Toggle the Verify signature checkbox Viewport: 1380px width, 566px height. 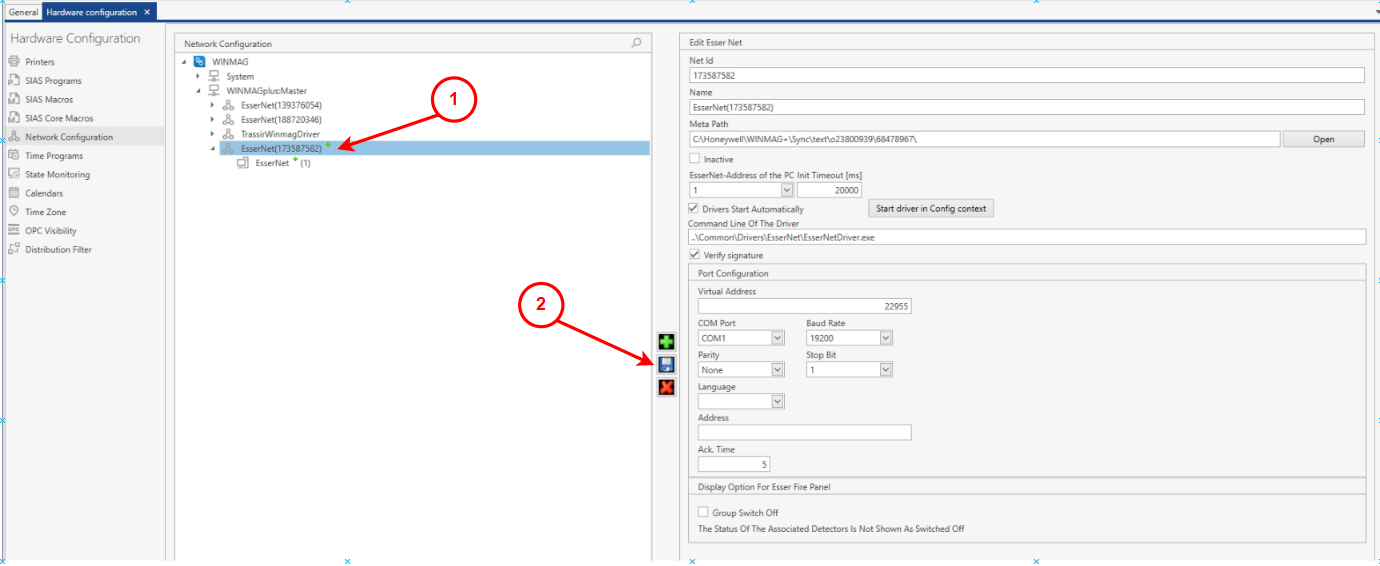(x=695, y=255)
